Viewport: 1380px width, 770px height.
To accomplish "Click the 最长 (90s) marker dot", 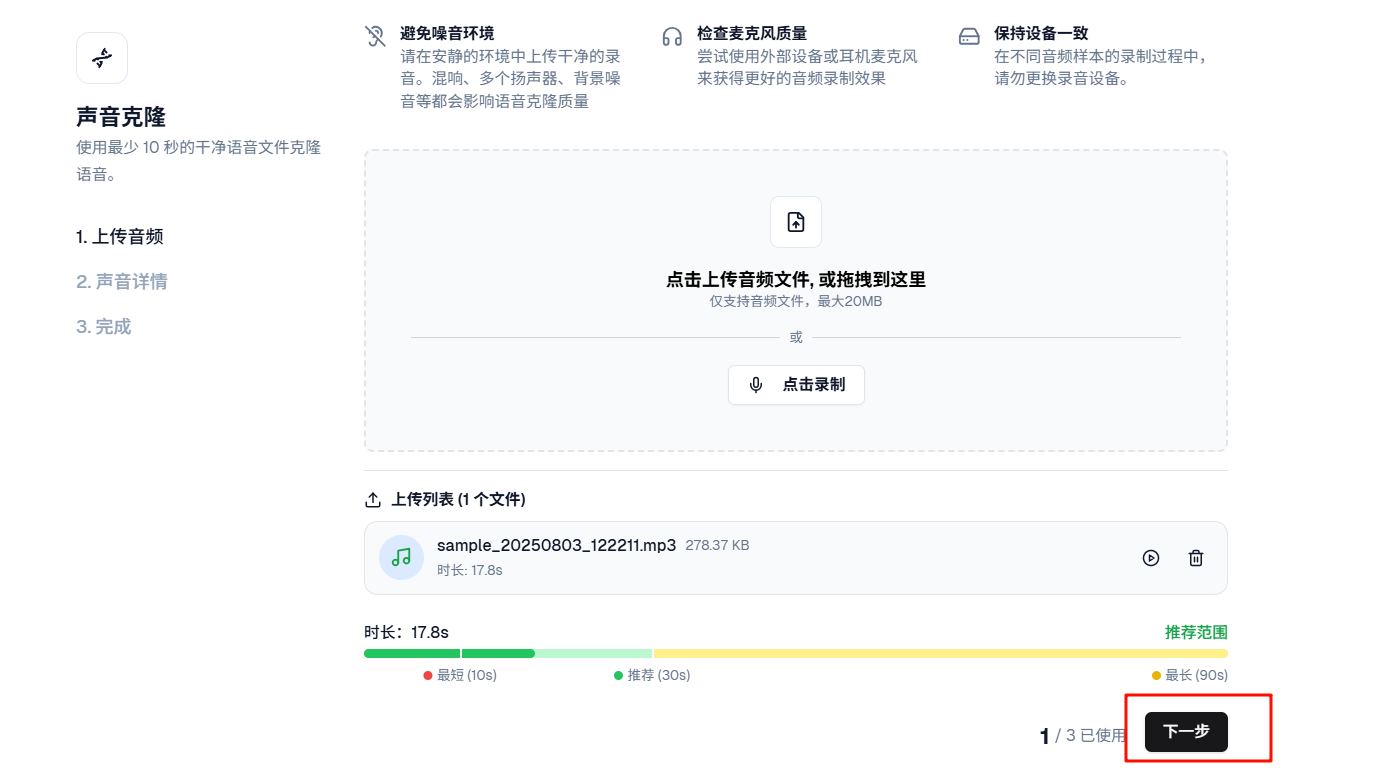I will tap(1155, 674).
